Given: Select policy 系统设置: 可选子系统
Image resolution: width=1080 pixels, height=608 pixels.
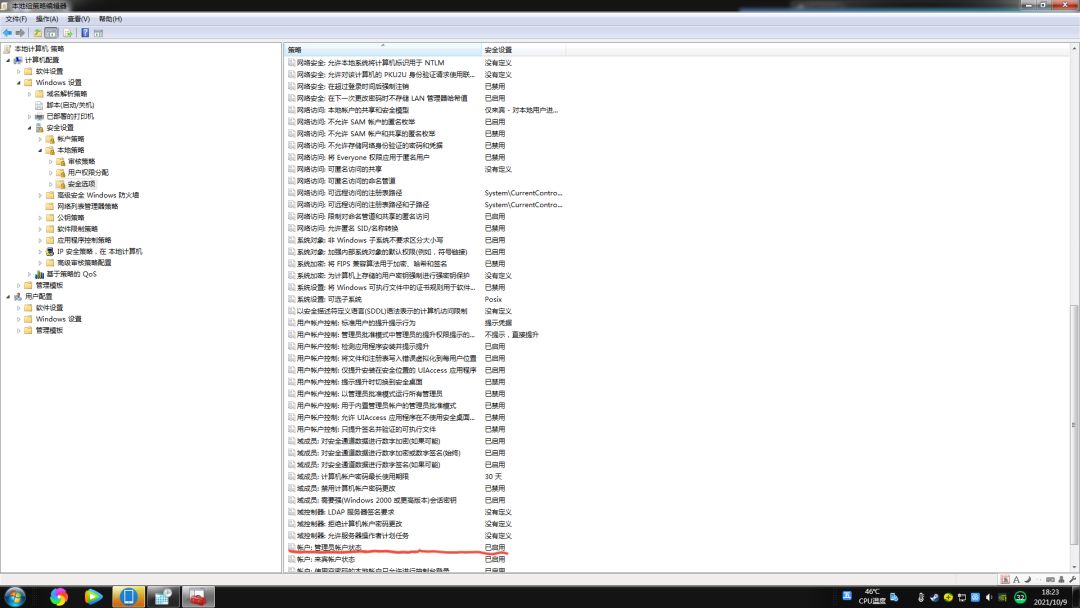Looking at the screenshot, I should coord(329,300).
